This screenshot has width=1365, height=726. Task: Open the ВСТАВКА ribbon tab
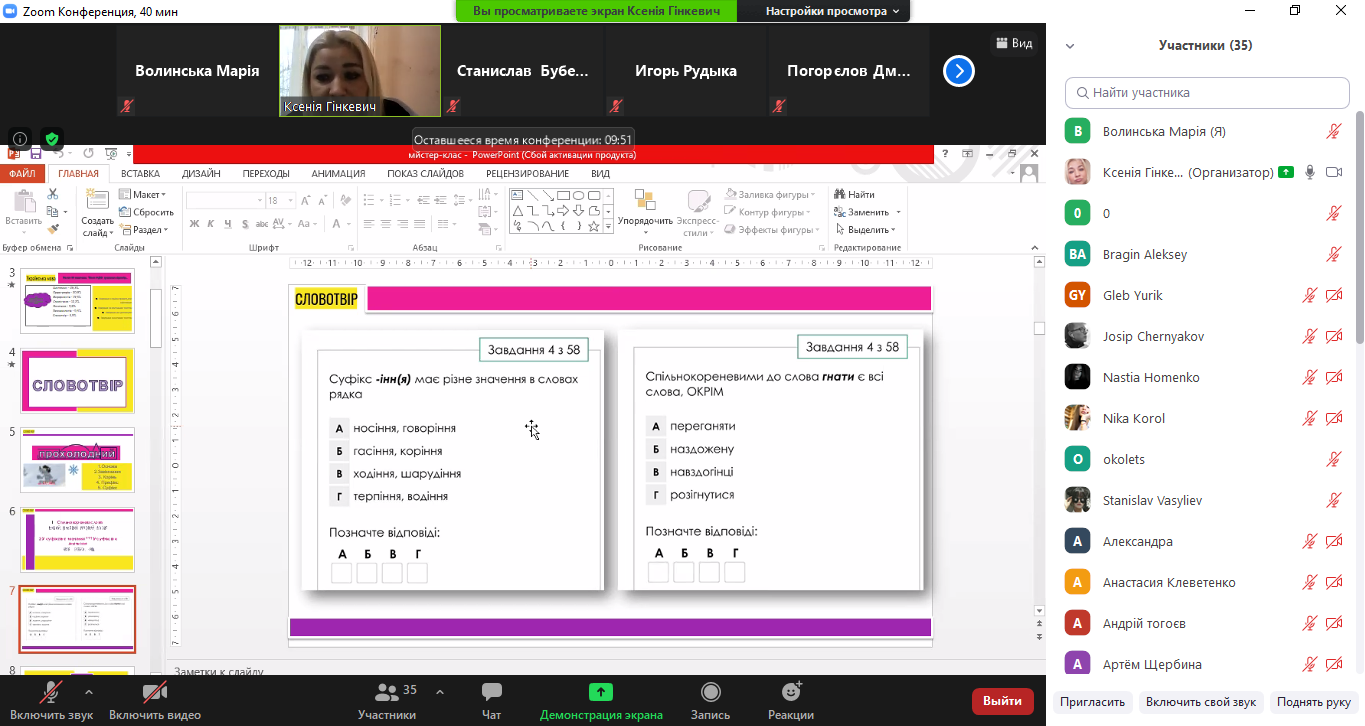[x=140, y=173]
